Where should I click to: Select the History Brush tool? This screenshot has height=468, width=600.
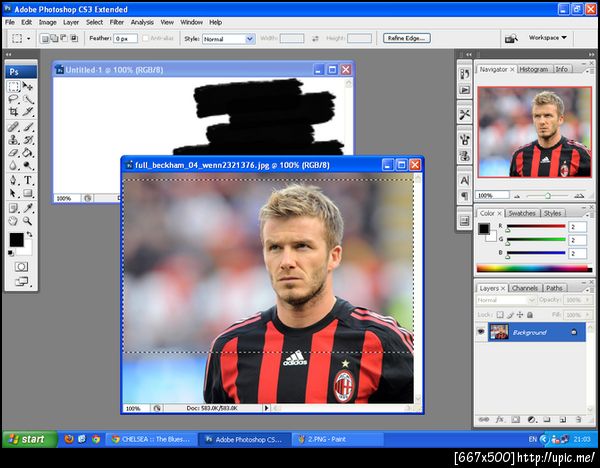(28, 140)
